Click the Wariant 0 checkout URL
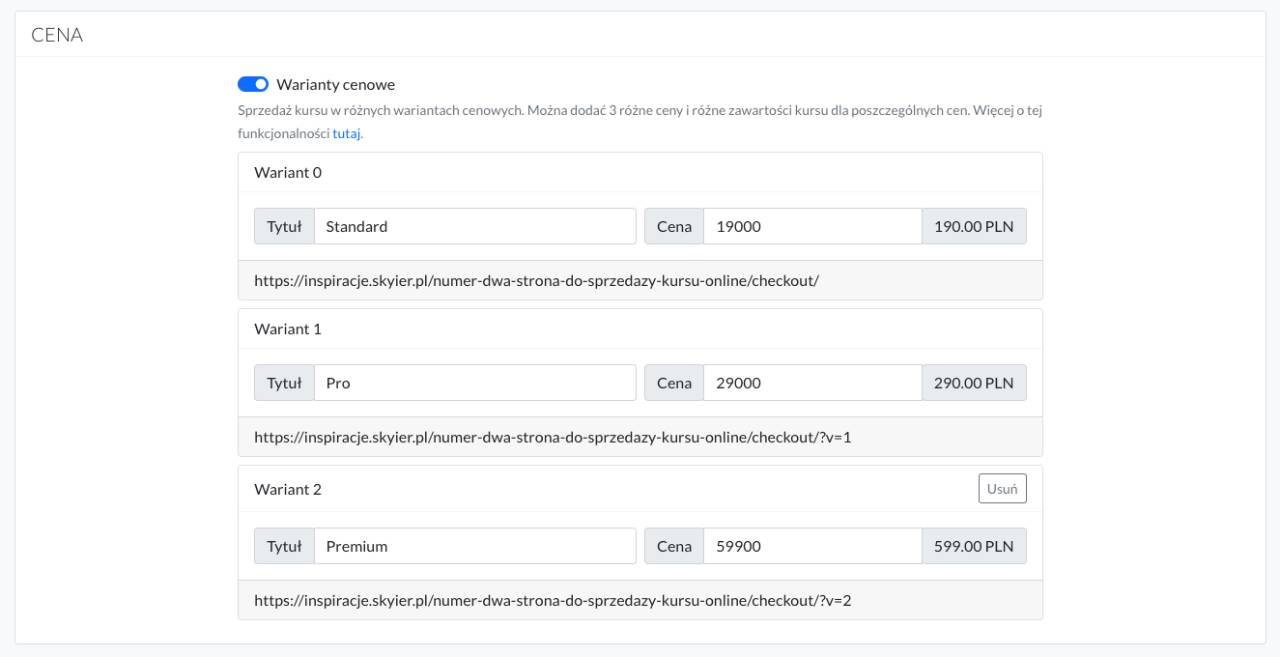This screenshot has width=1280, height=657. 536,281
